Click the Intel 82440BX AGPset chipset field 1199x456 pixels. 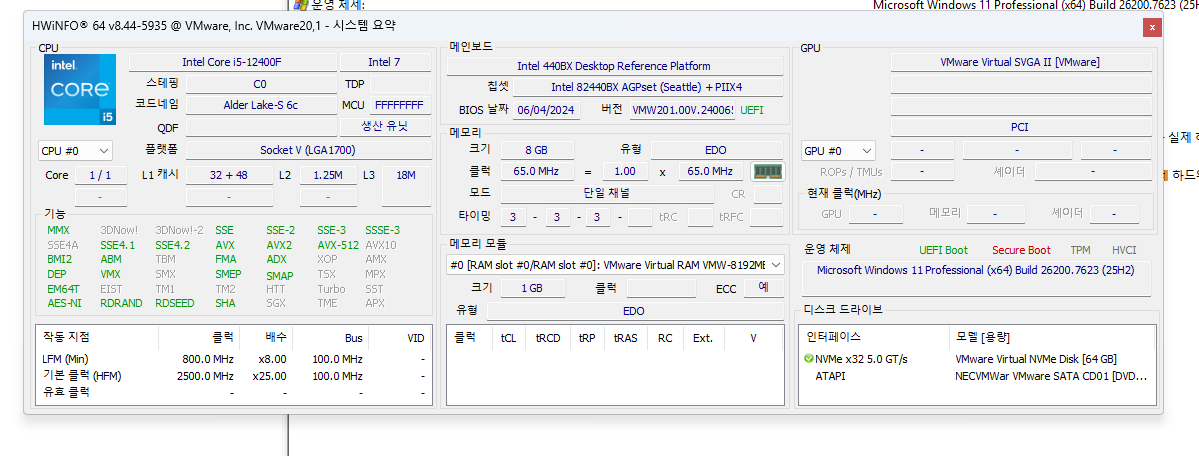coord(647,87)
